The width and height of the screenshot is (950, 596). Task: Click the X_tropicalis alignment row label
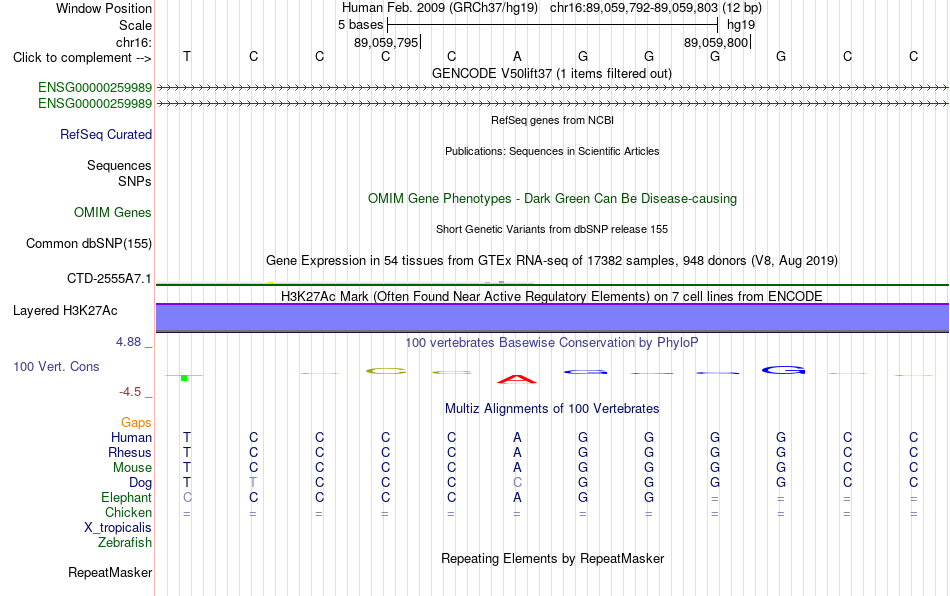(x=118, y=528)
